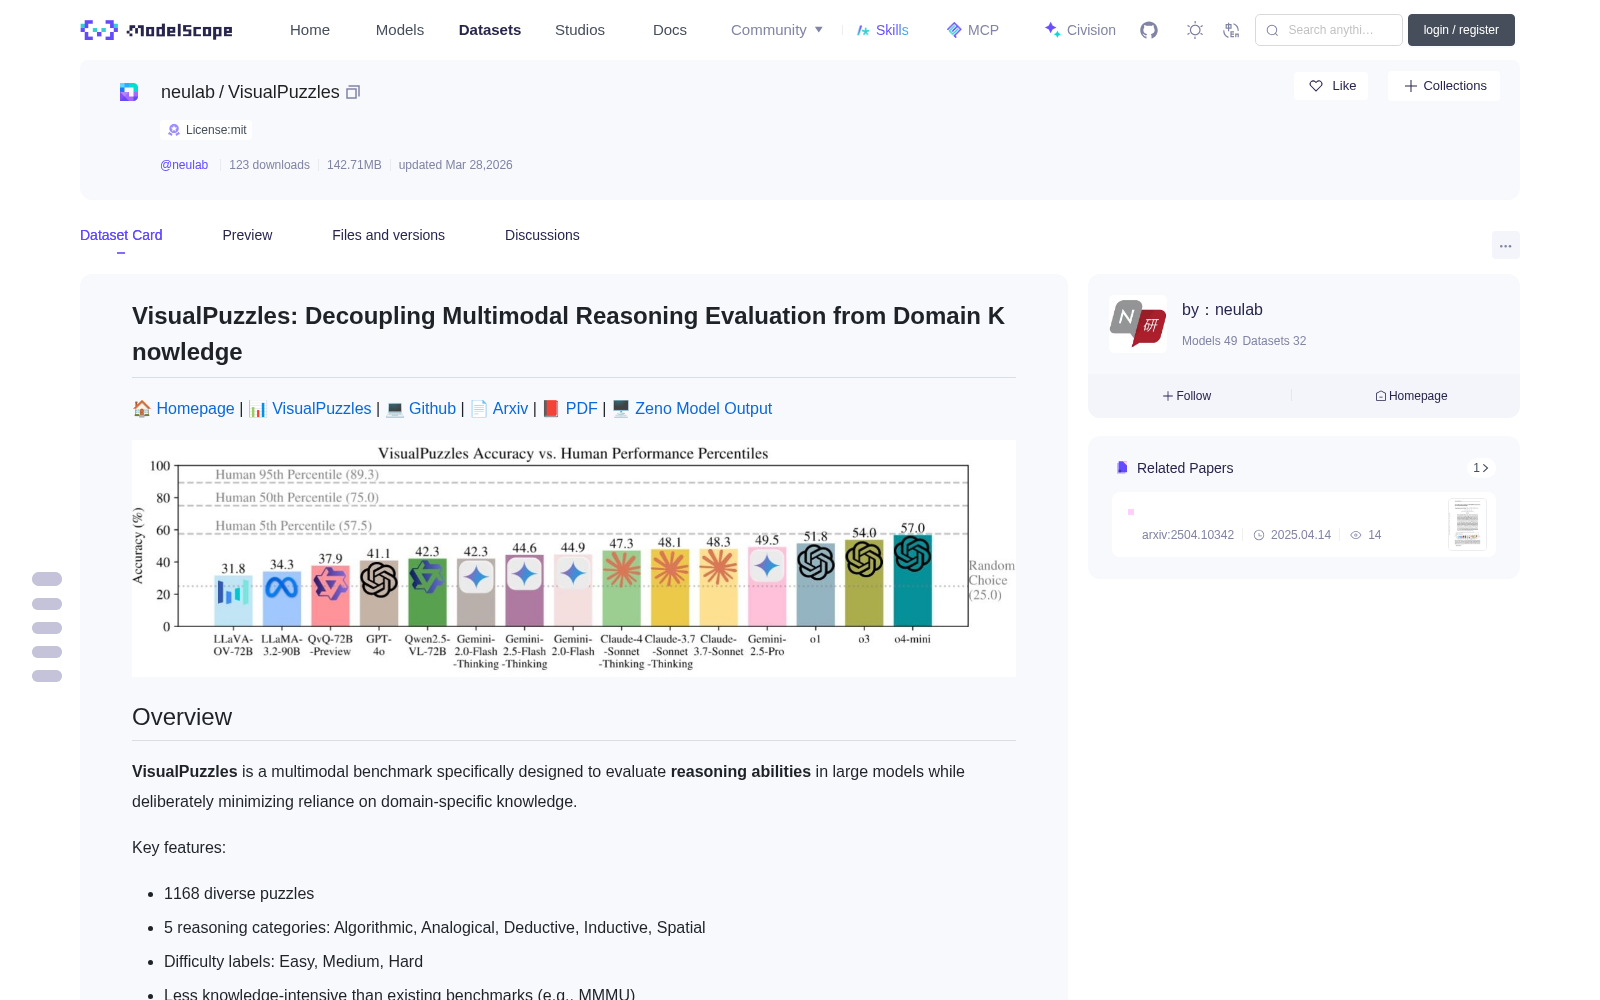
Task: Open the @neulab profile link
Action: [184, 165]
